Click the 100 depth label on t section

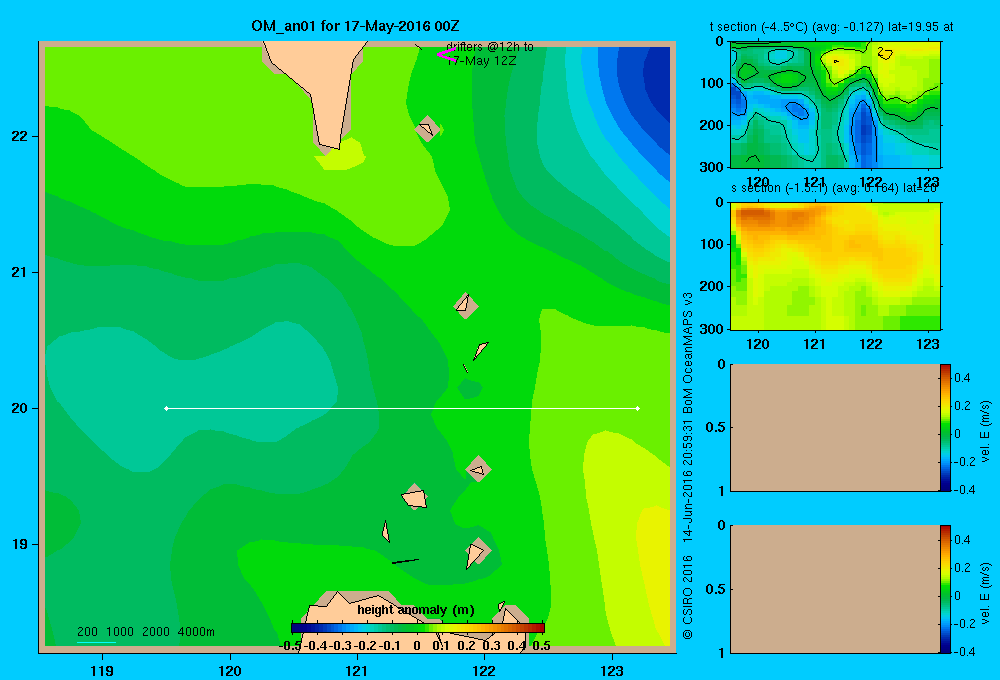pos(714,83)
